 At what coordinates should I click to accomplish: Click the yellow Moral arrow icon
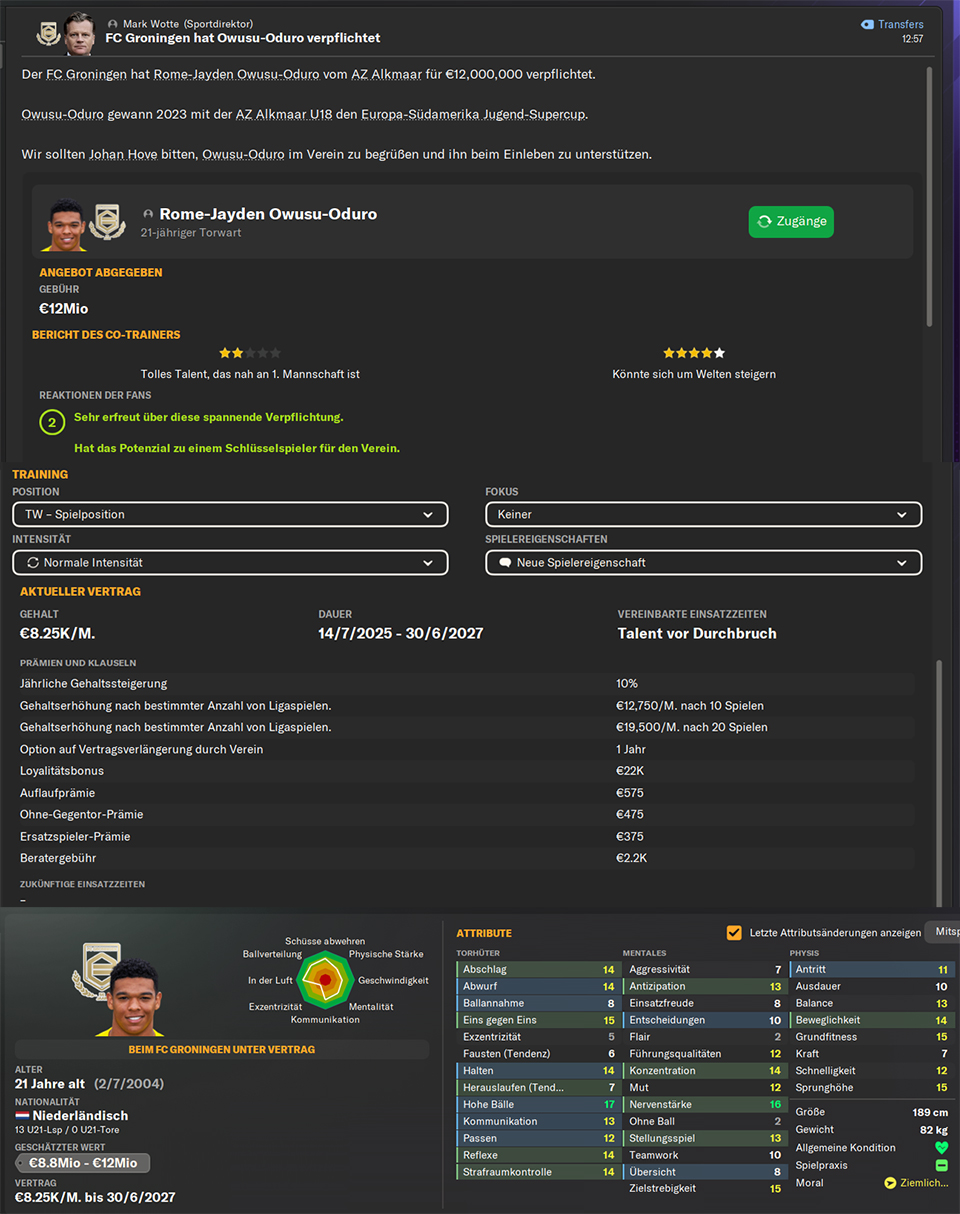click(x=890, y=1183)
